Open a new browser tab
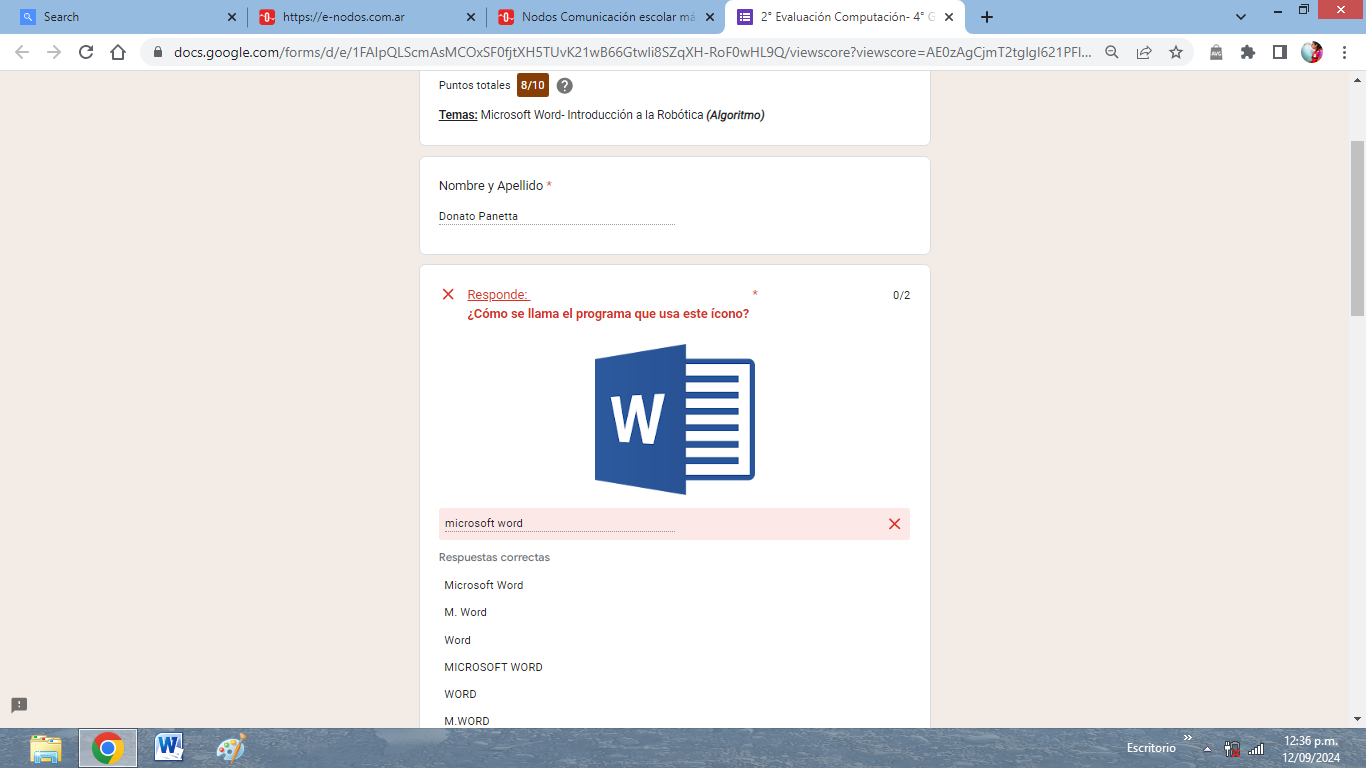 click(x=987, y=17)
